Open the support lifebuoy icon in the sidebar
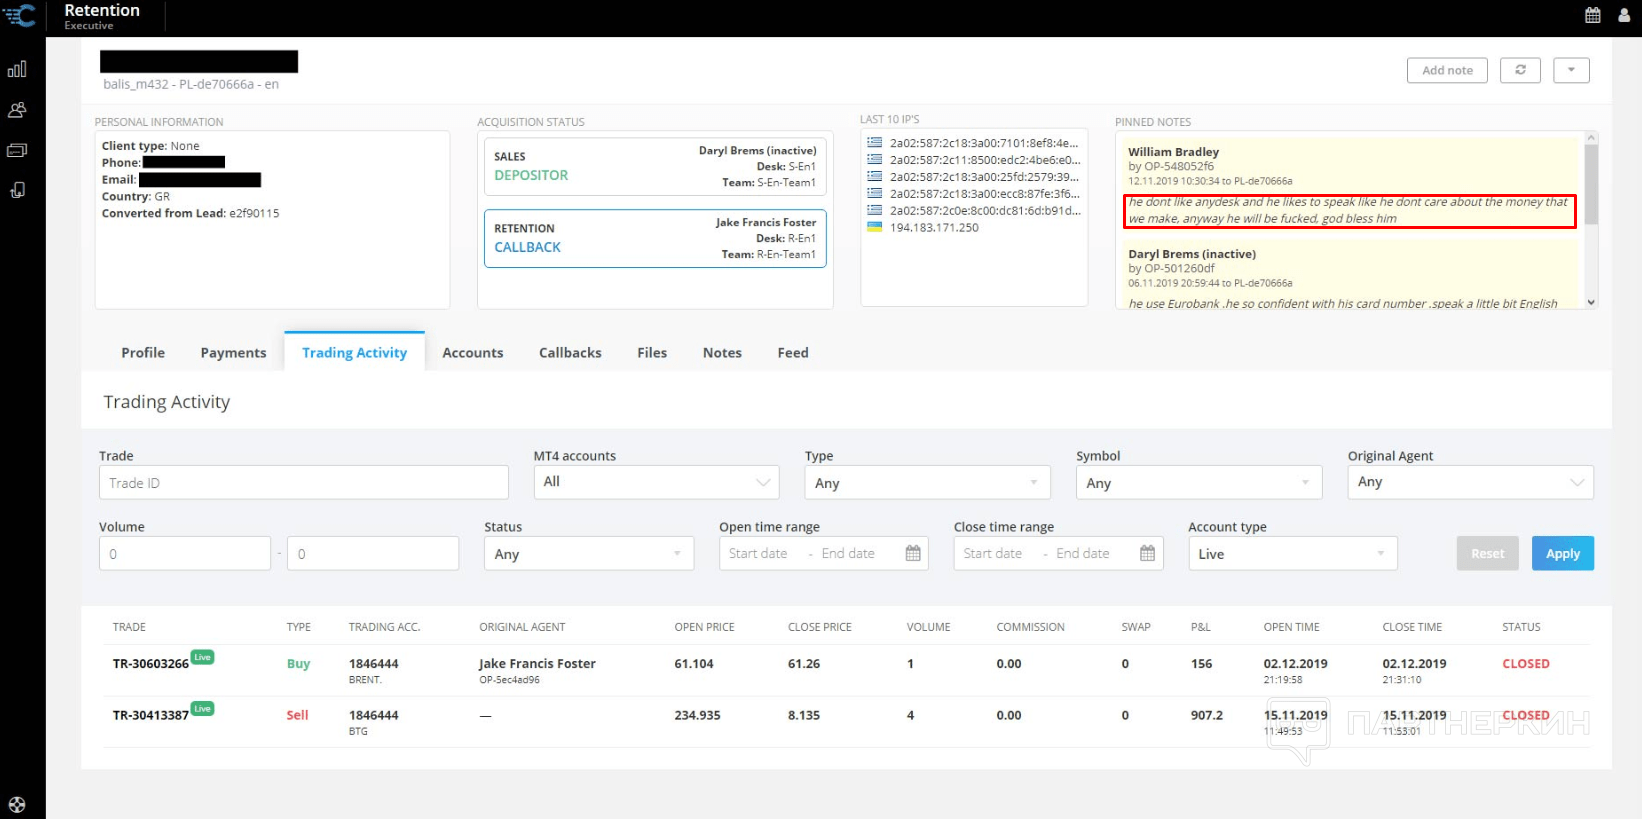 (x=17, y=804)
